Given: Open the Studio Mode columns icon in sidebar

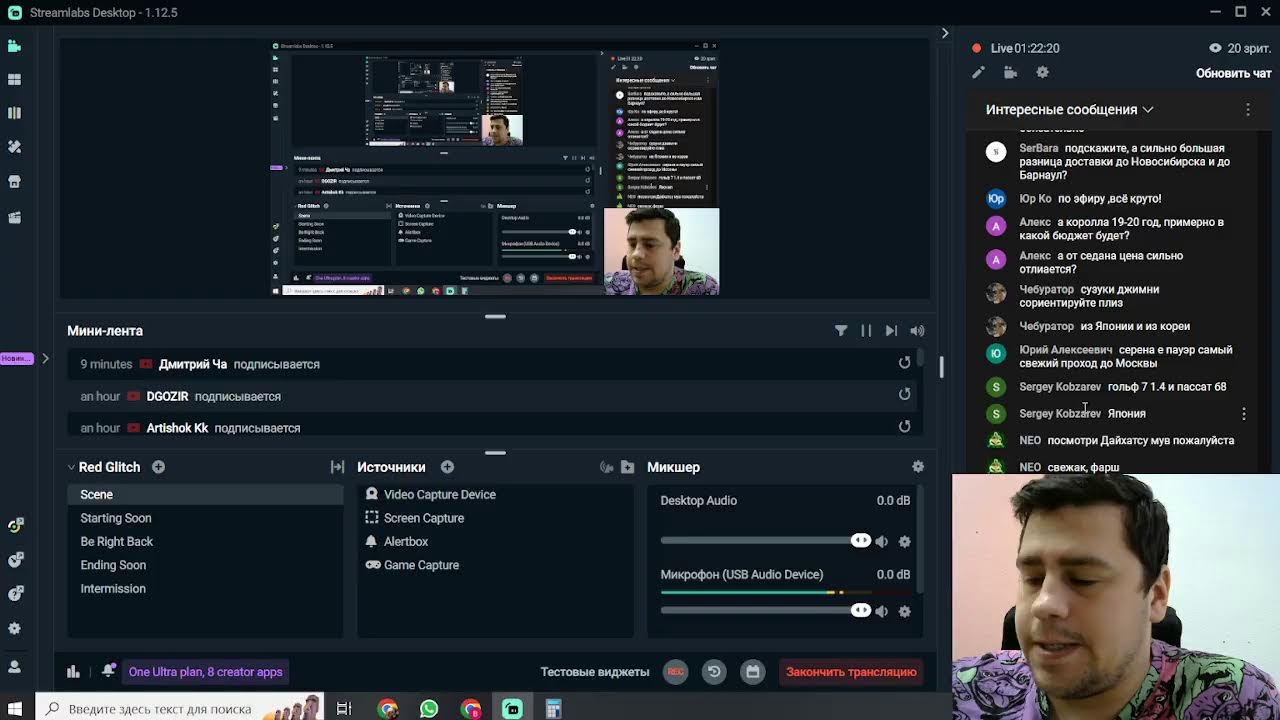Looking at the screenshot, I should [x=14, y=113].
